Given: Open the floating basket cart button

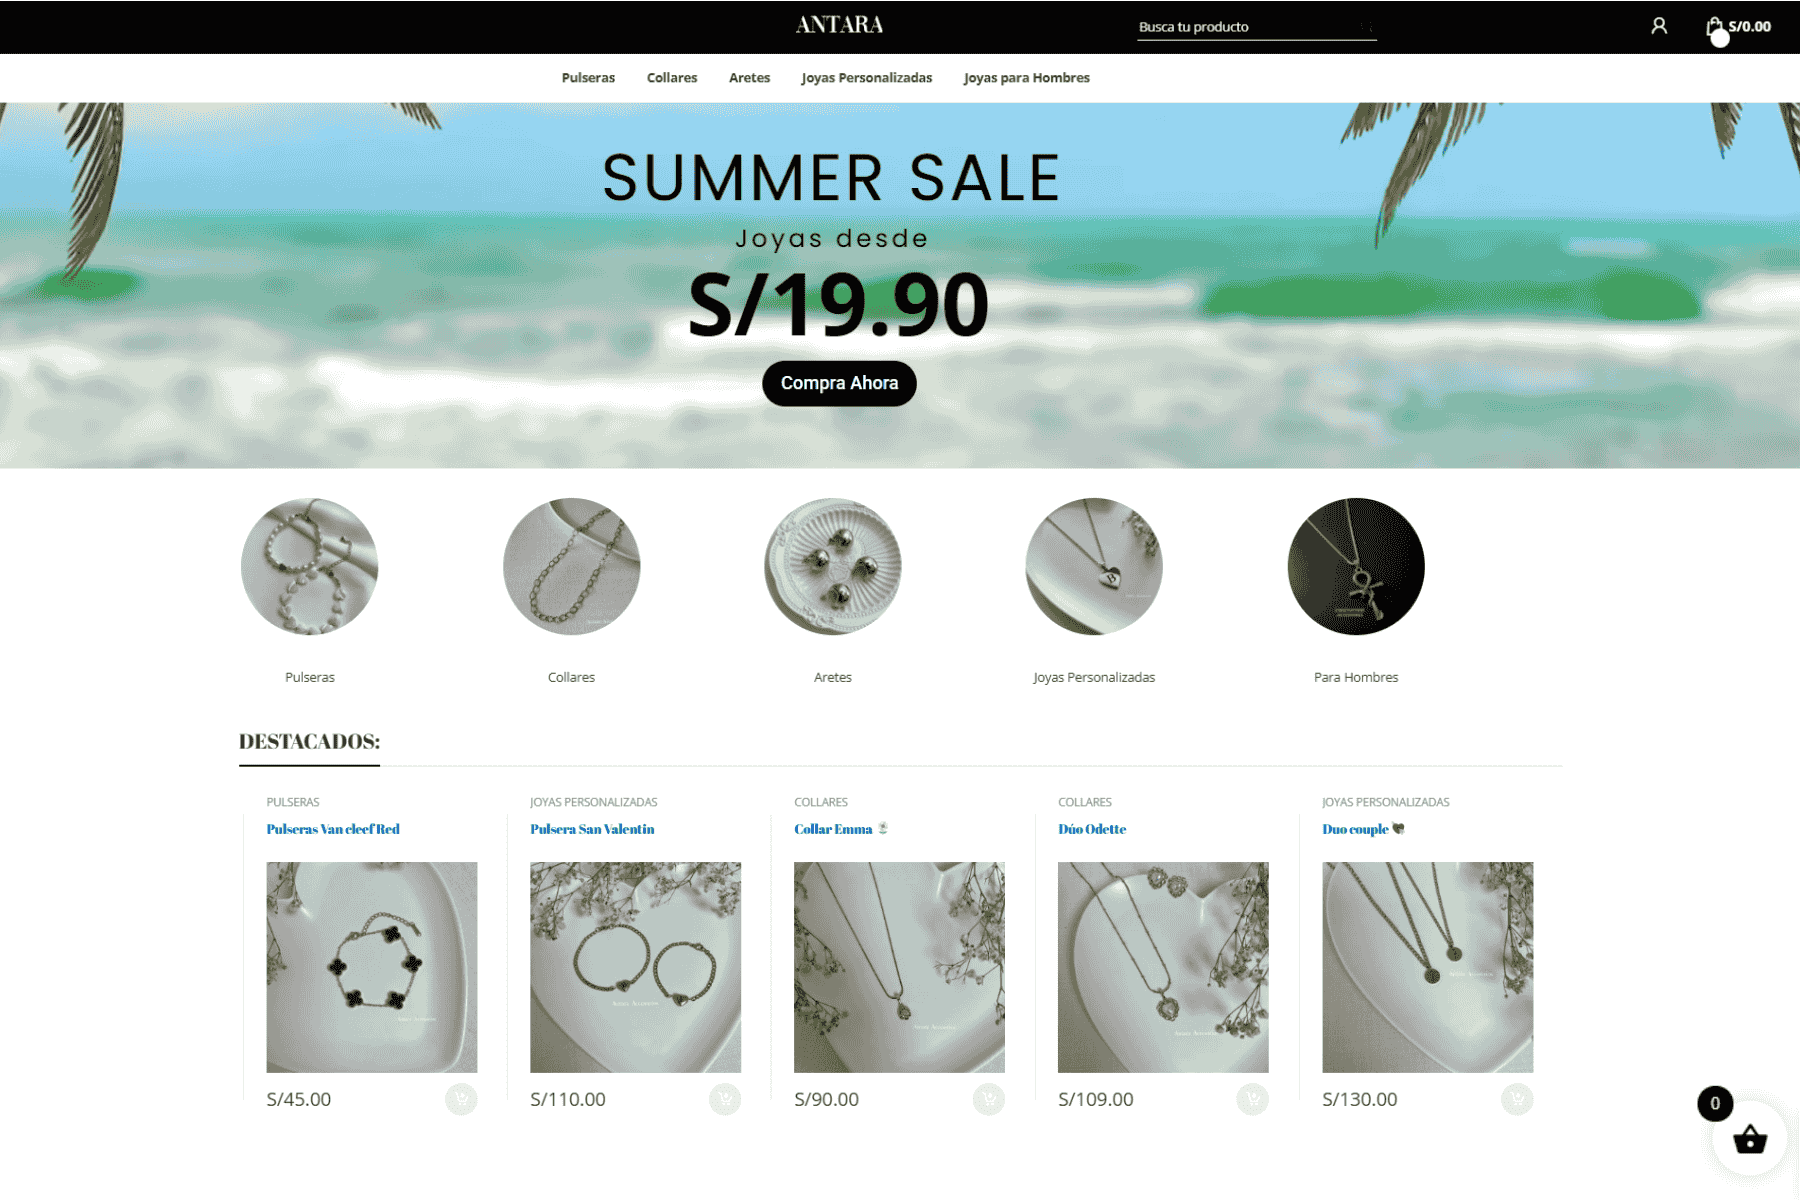Looking at the screenshot, I should [1749, 1139].
